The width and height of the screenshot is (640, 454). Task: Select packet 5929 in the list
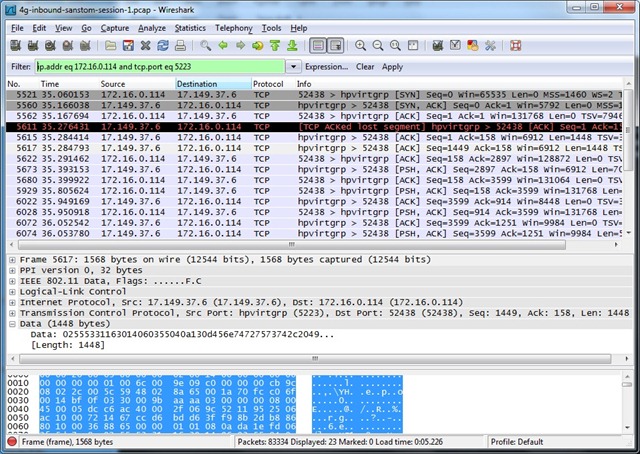tap(314, 191)
